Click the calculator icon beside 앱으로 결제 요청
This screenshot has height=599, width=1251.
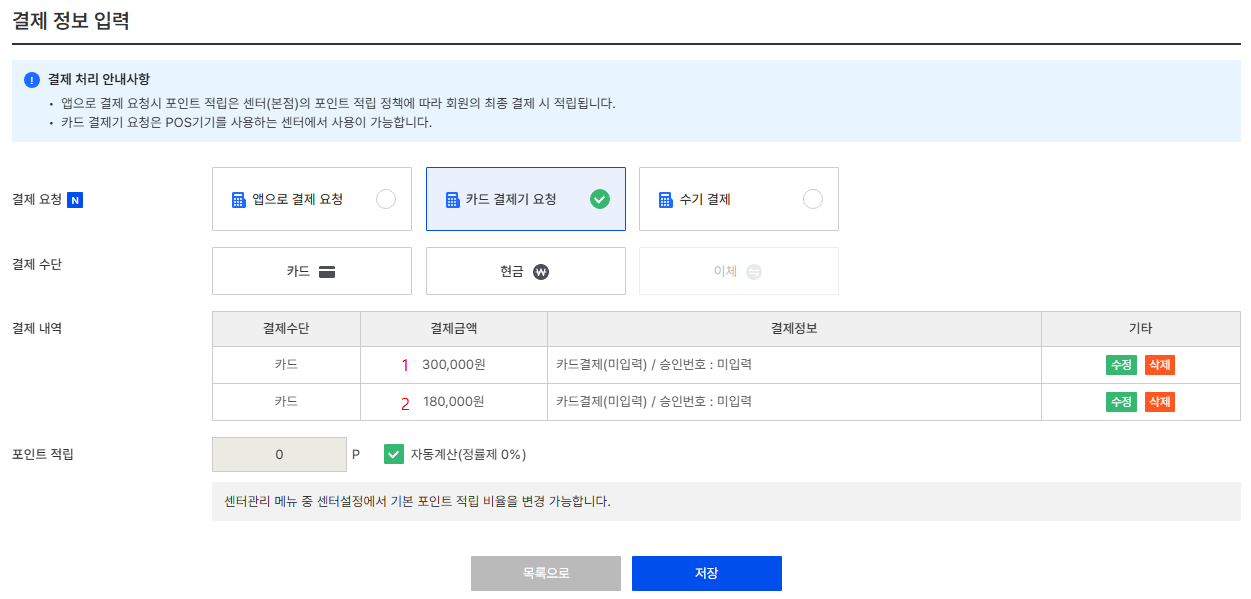coord(238,200)
